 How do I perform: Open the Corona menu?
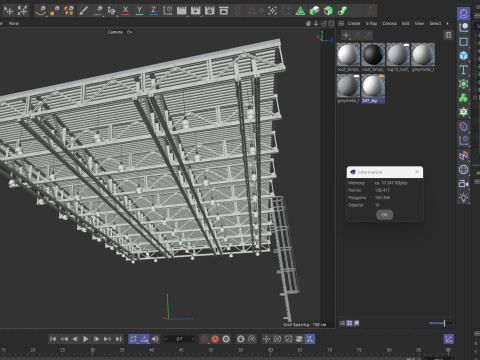point(389,23)
